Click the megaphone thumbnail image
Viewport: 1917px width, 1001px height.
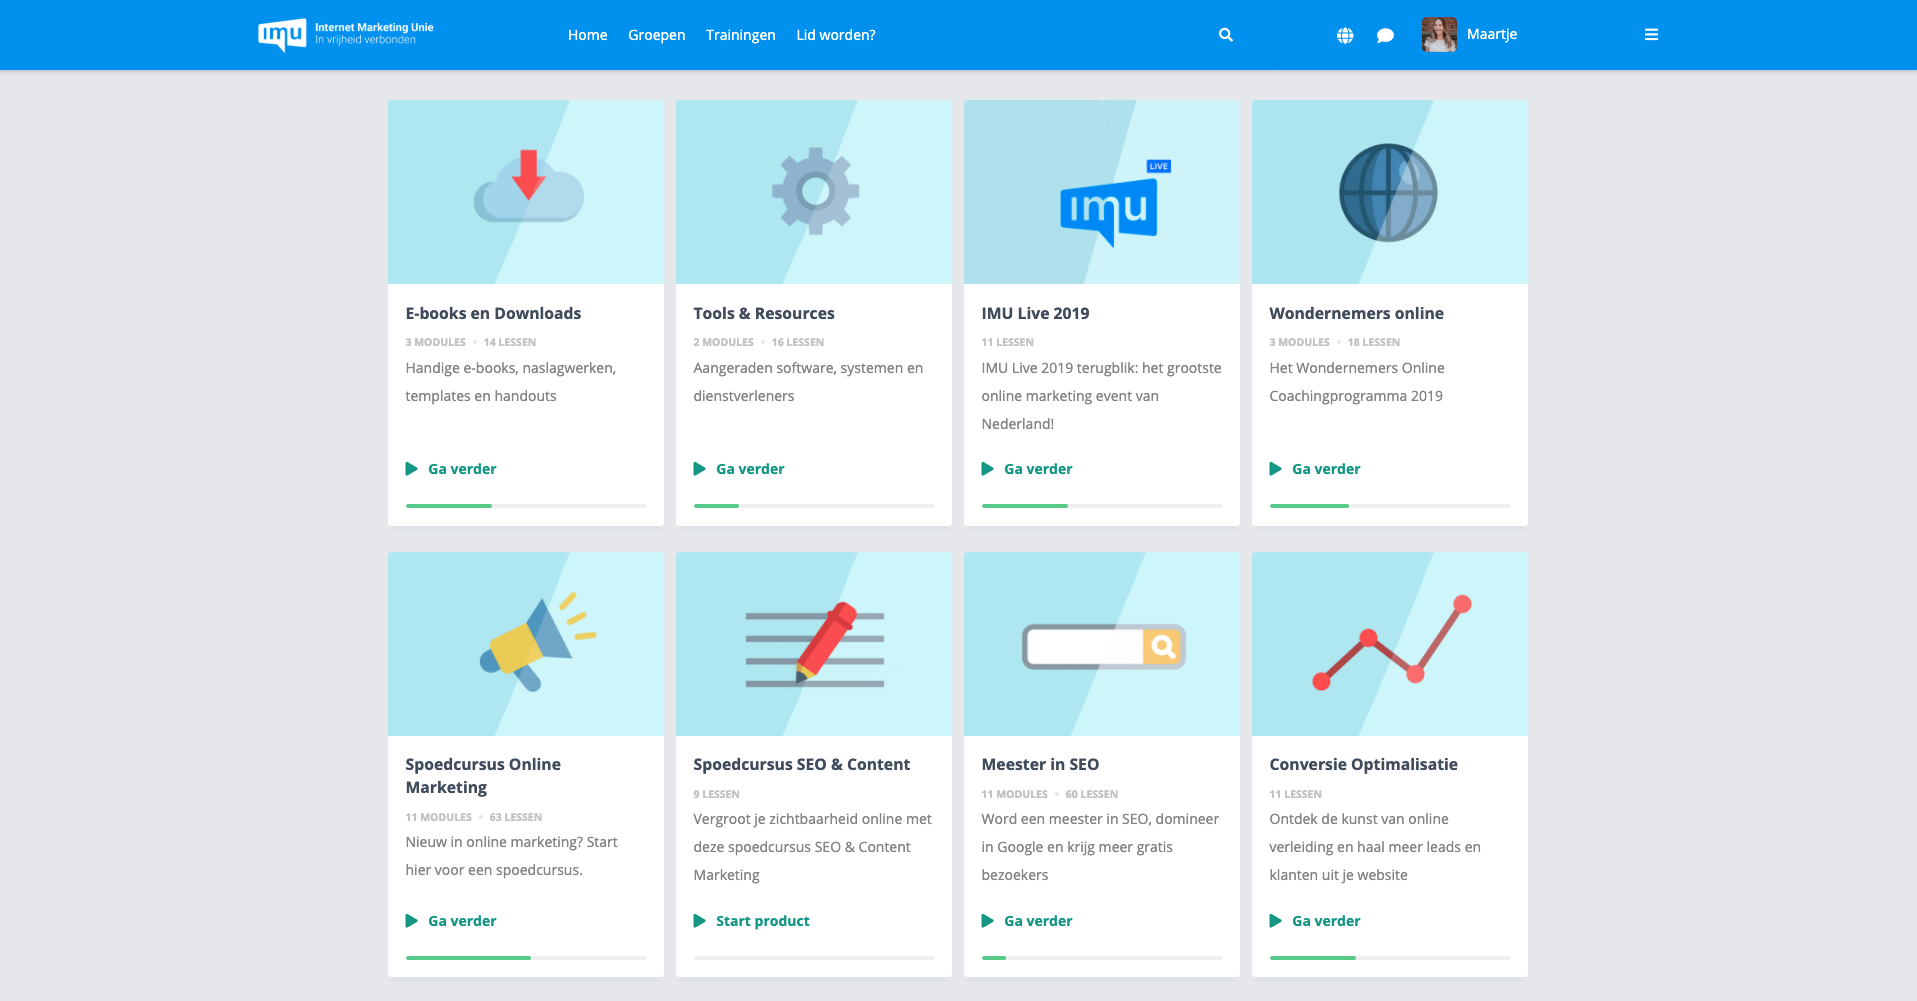pyautogui.click(x=526, y=644)
